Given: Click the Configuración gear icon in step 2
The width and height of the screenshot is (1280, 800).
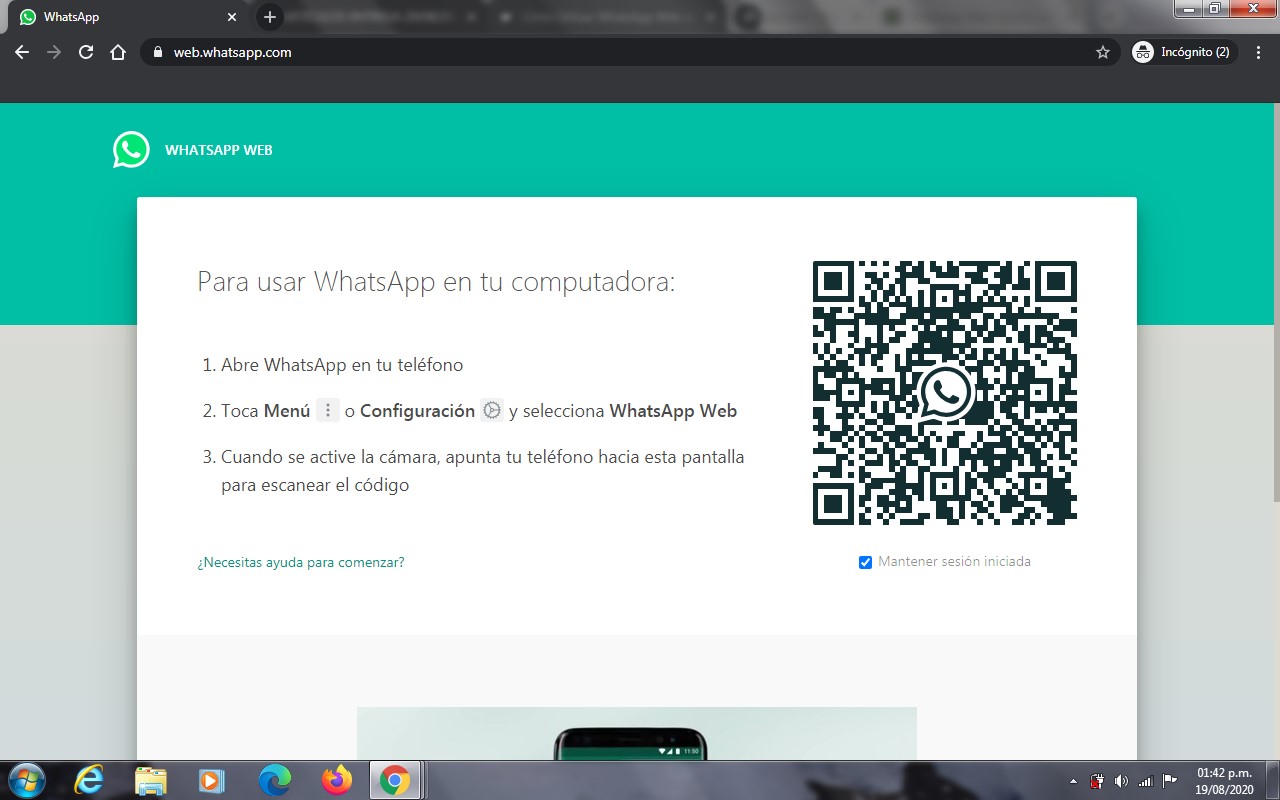Looking at the screenshot, I should coord(491,410).
